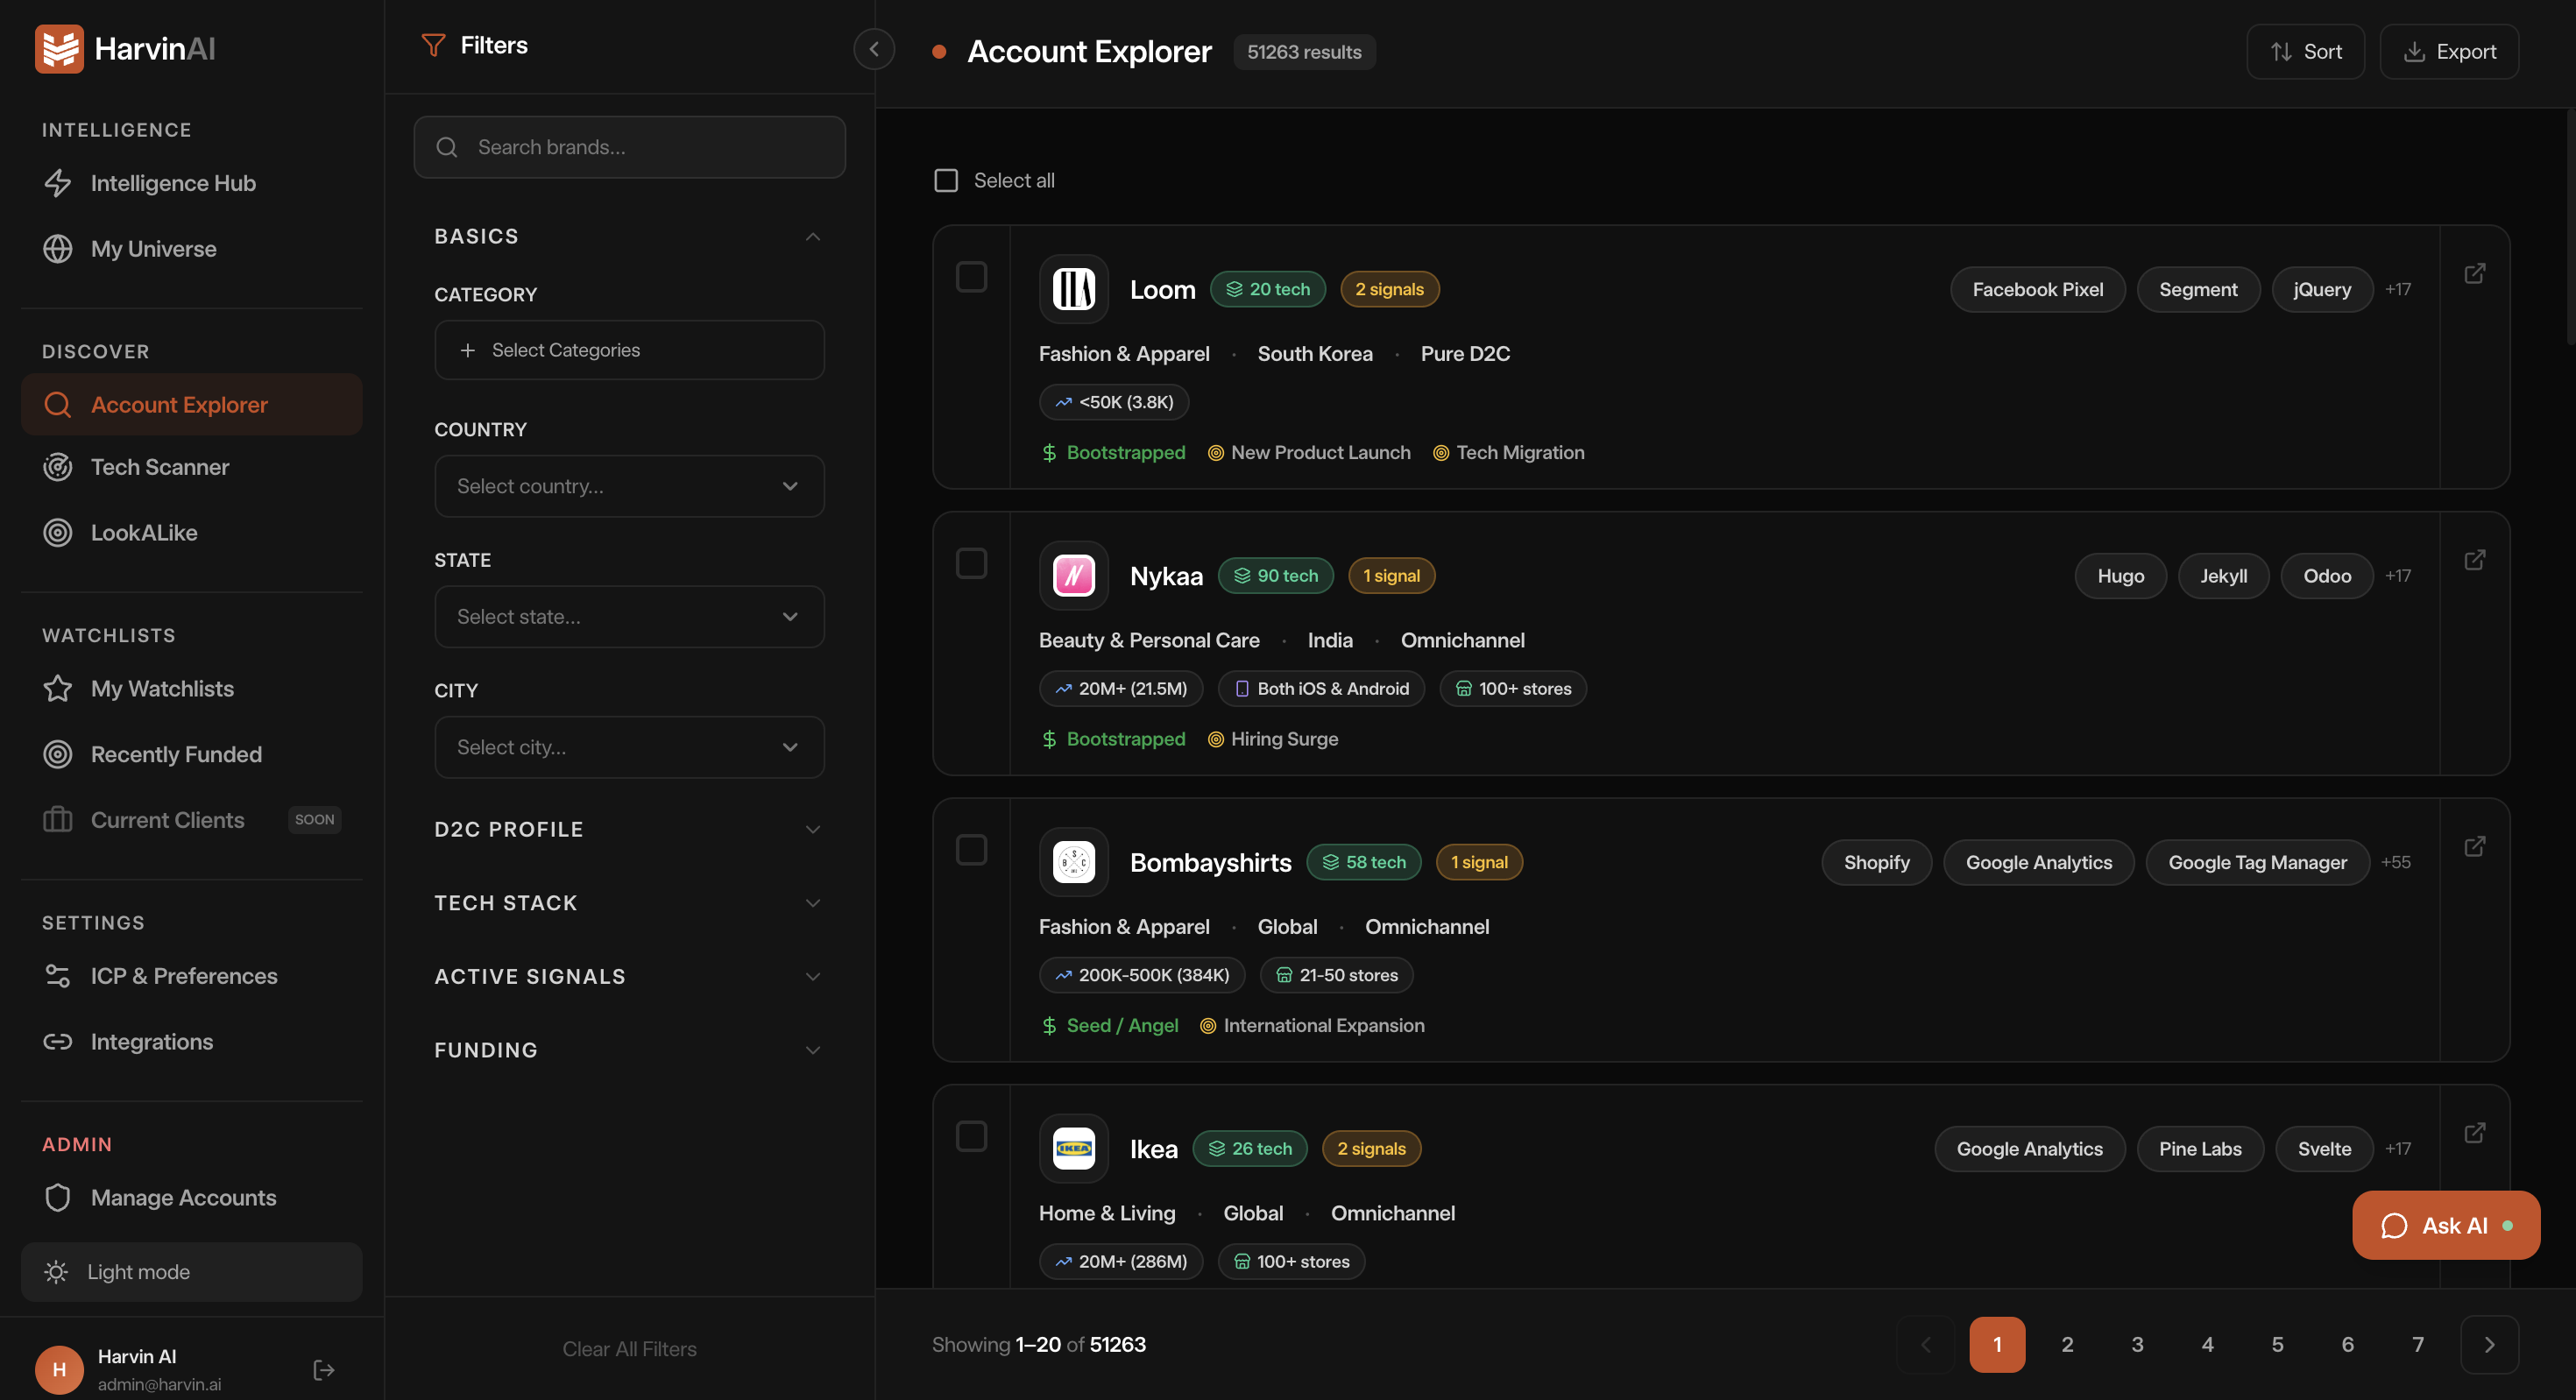2576x1400 pixels.
Task: Open the Intelligence Hub from the sidebar
Action: tap(172, 183)
